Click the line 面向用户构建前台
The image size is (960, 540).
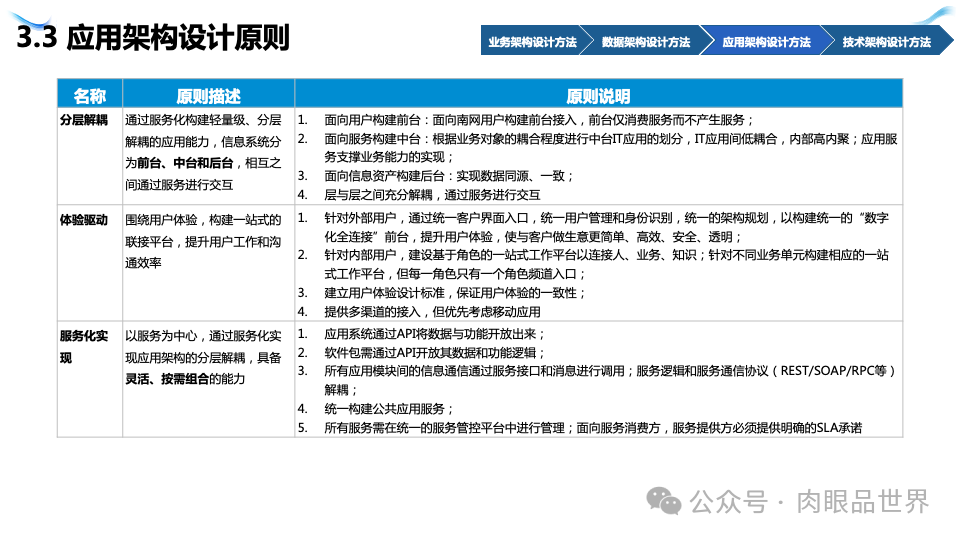pos(539,120)
